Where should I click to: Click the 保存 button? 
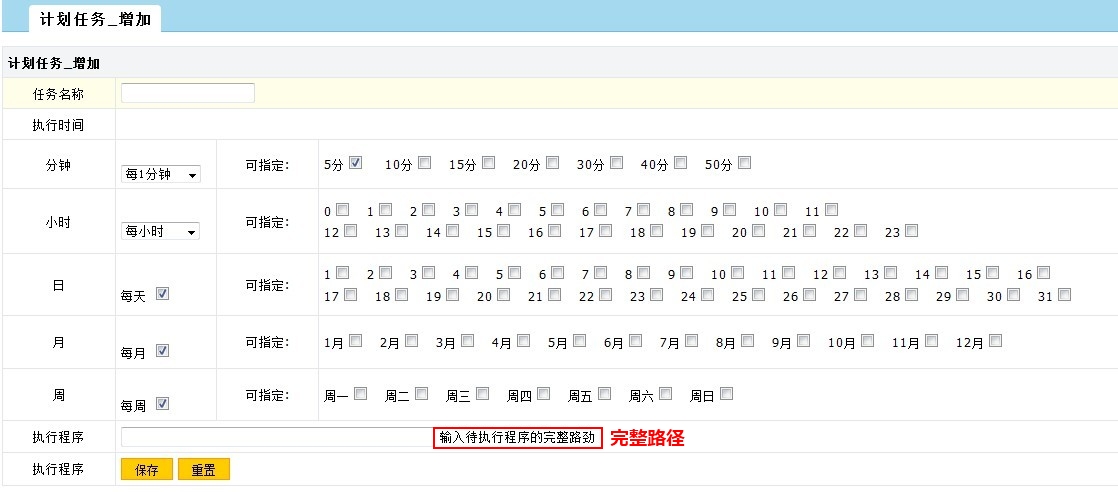pyautogui.click(x=146, y=470)
